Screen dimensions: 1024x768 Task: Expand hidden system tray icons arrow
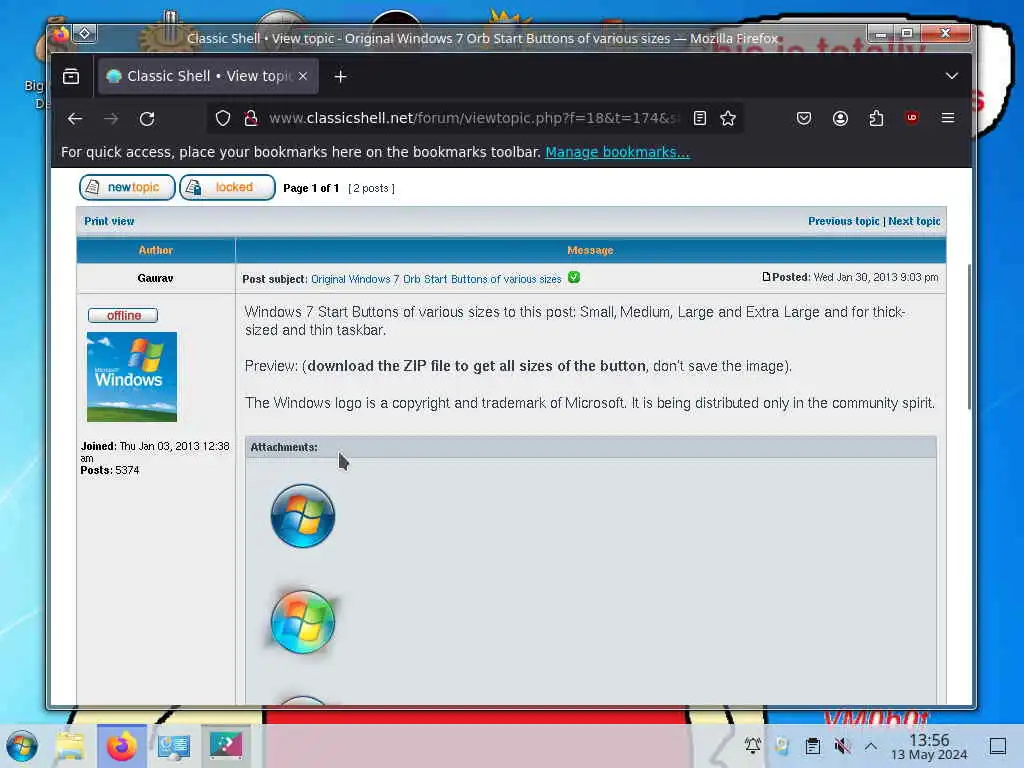871,745
